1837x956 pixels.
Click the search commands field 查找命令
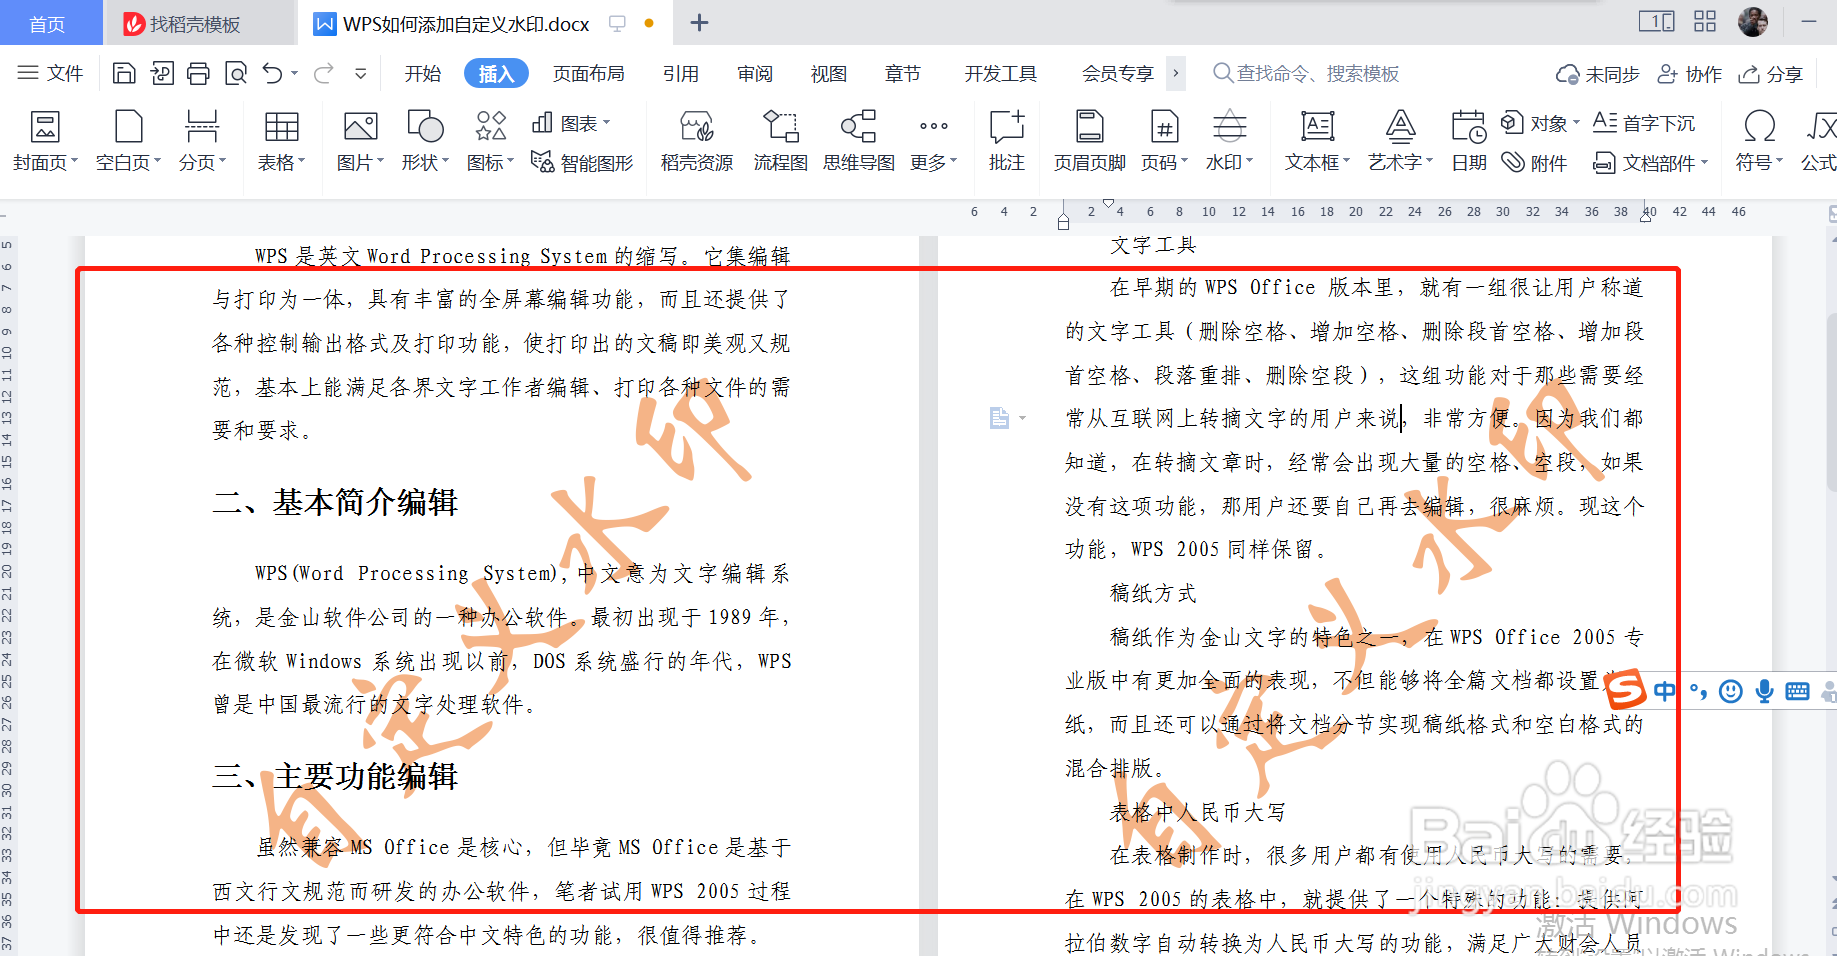[x=1306, y=73]
